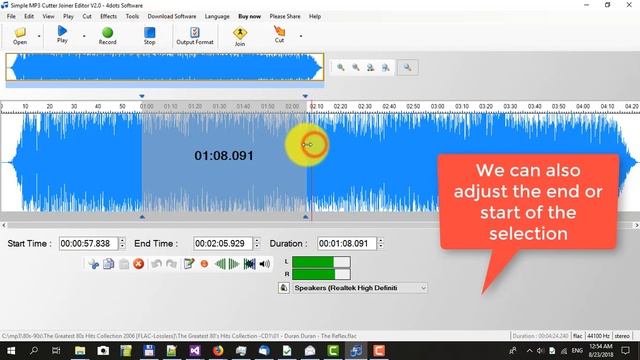Click the notepad-with-pencil edit icon
This screenshot has width=640, height=360.
[x=189, y=264]
